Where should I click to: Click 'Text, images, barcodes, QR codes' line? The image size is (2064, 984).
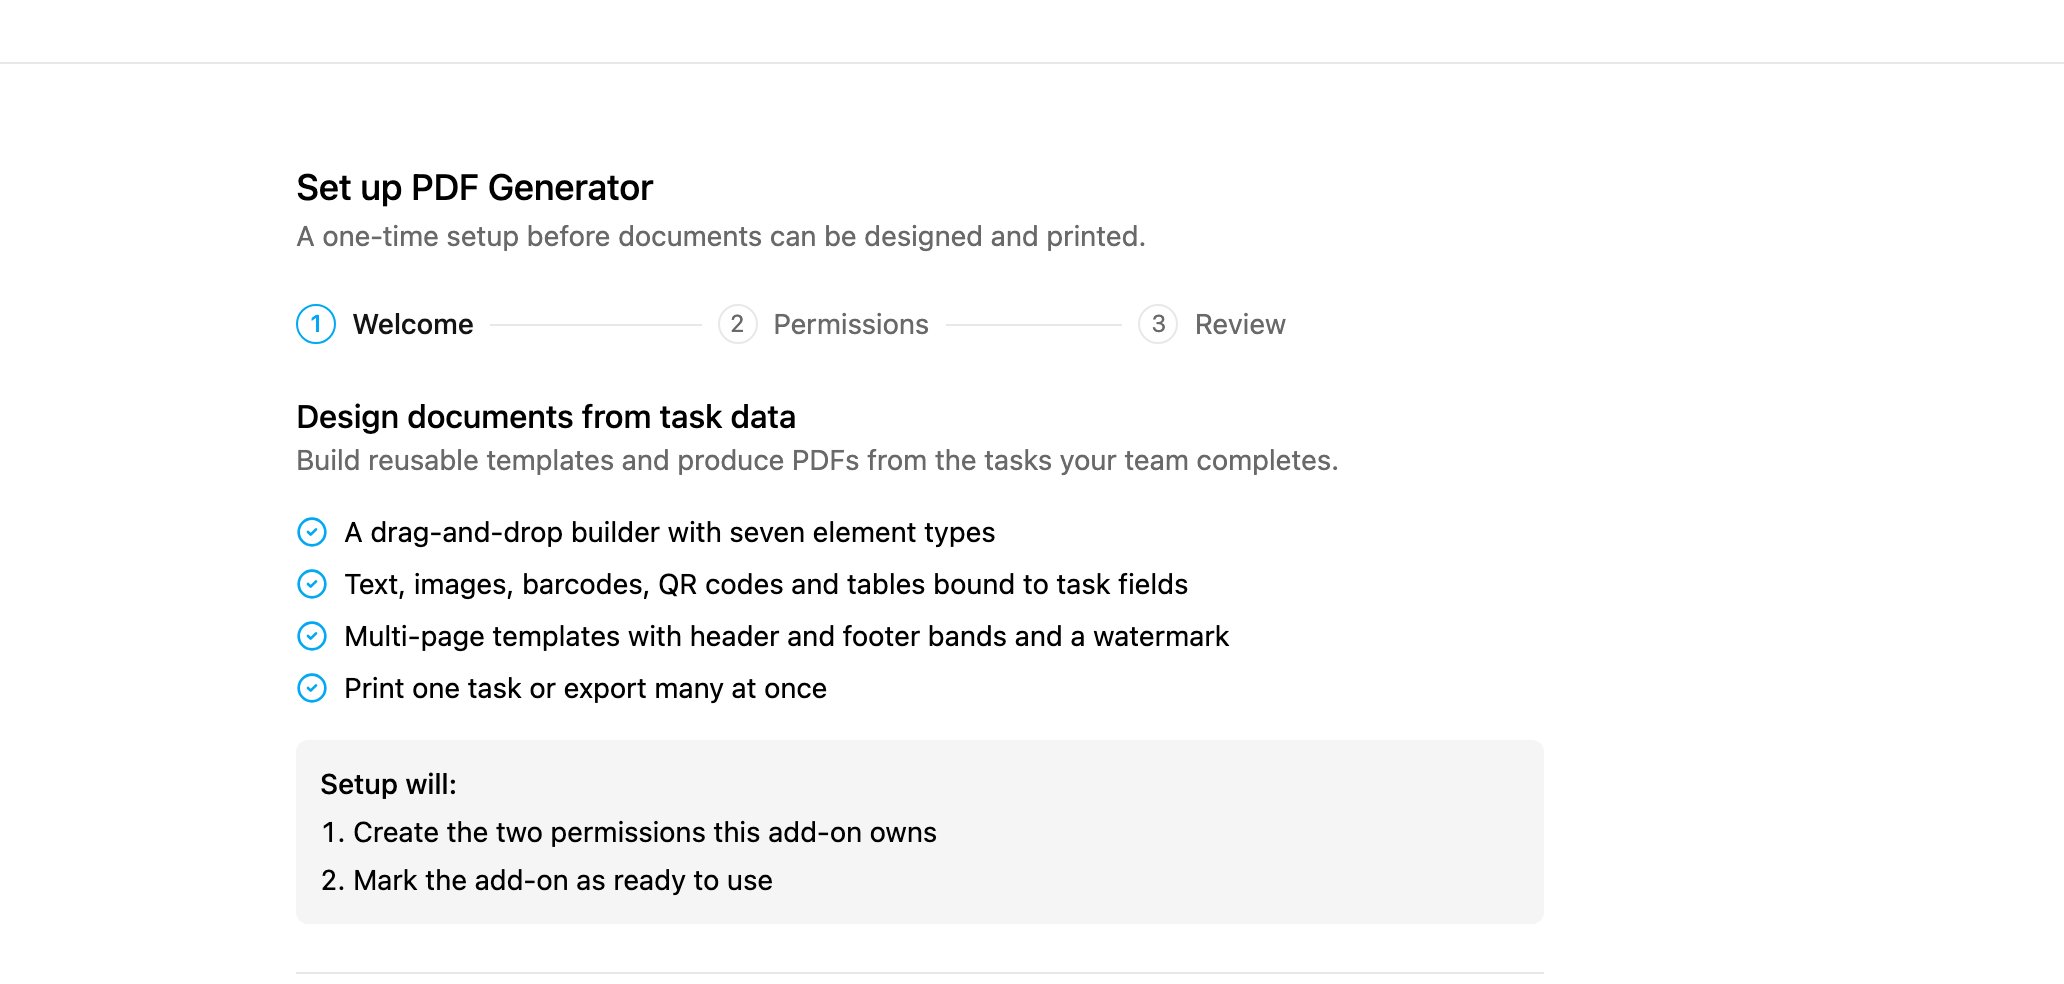(x=766, y=584)
